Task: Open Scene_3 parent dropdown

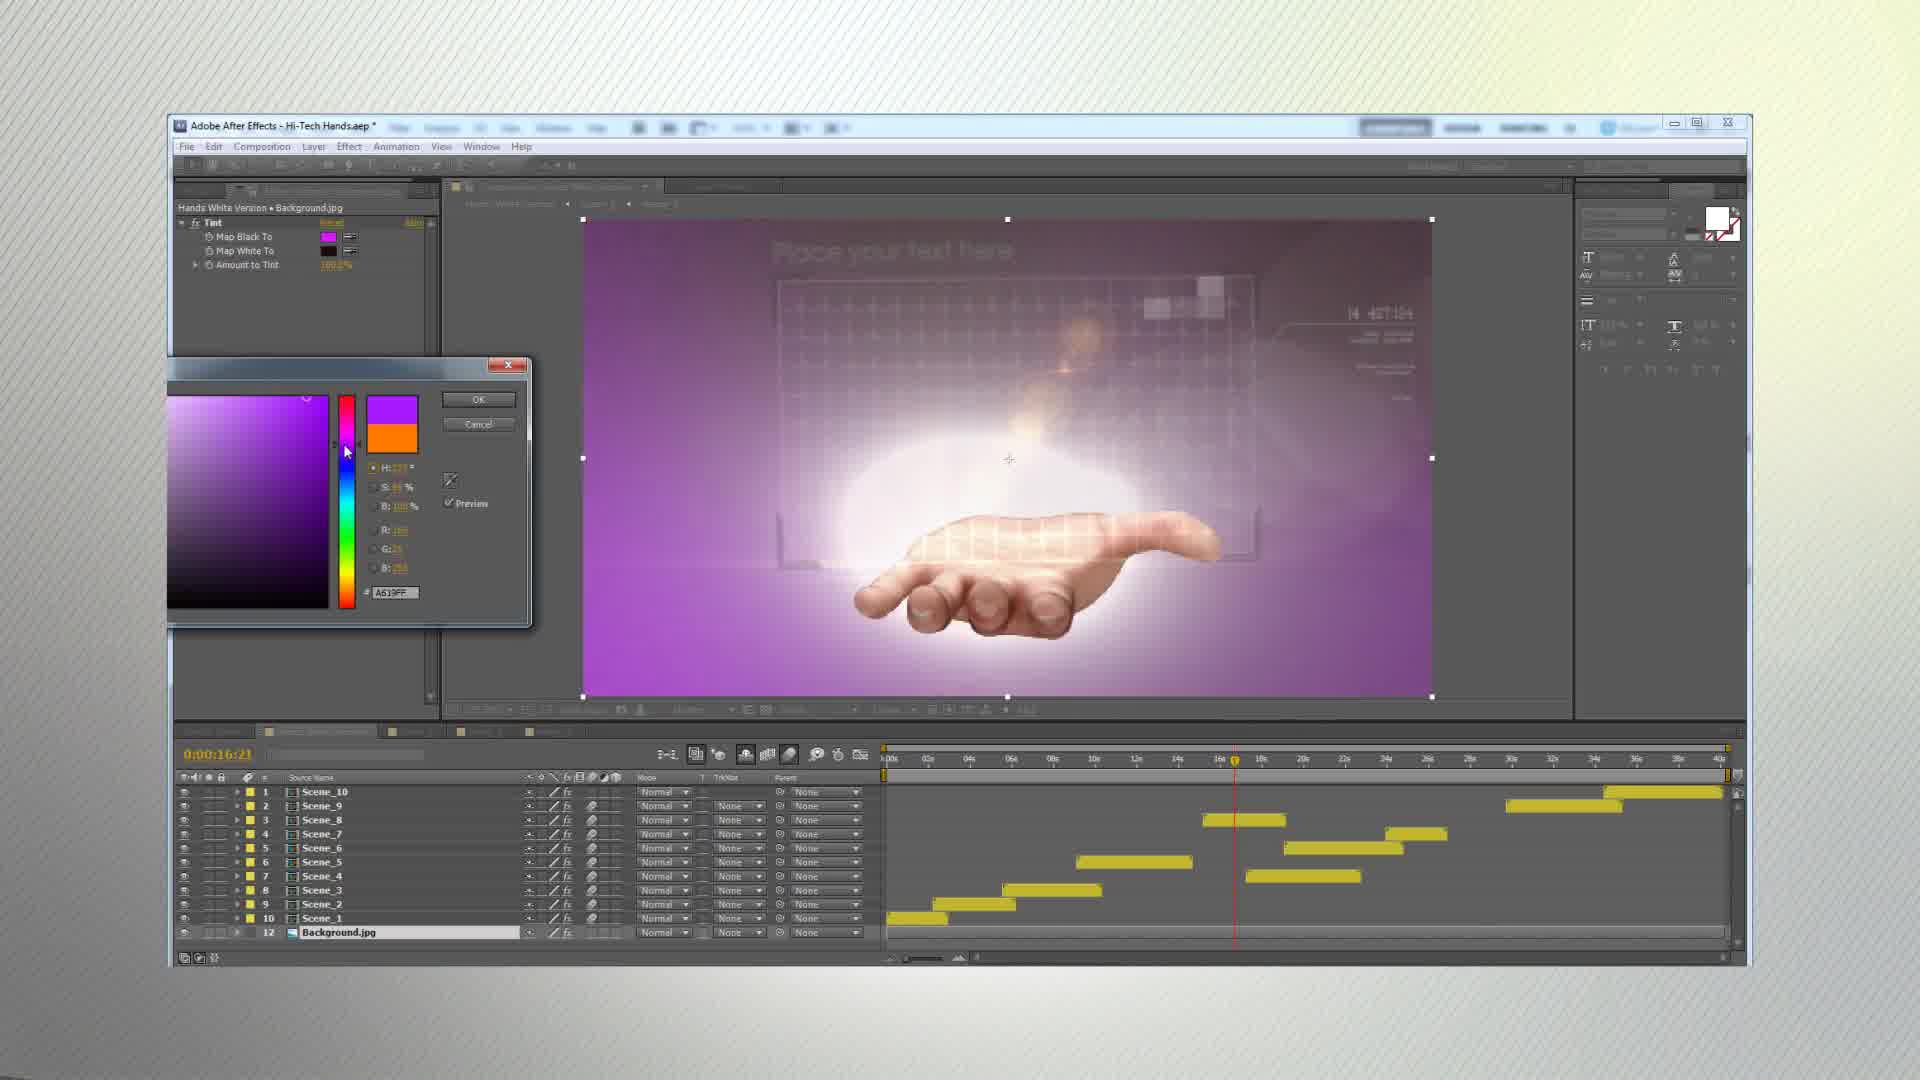Action: coord(826,890)
